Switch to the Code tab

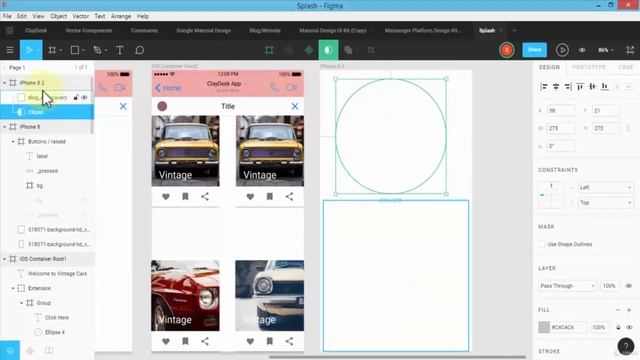[625, 67]
